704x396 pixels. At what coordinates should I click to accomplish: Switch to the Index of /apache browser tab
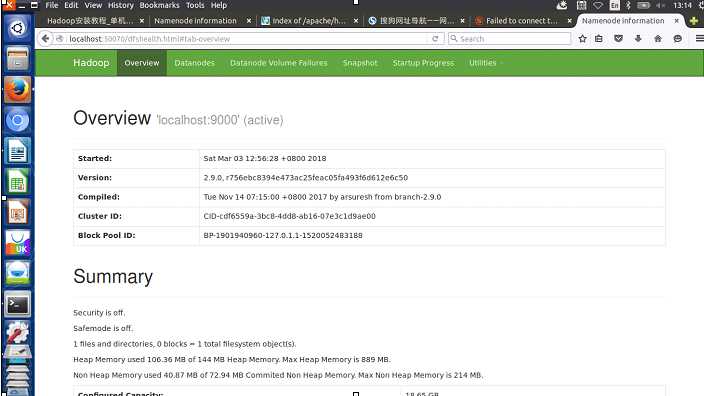[x=309, y=21]
